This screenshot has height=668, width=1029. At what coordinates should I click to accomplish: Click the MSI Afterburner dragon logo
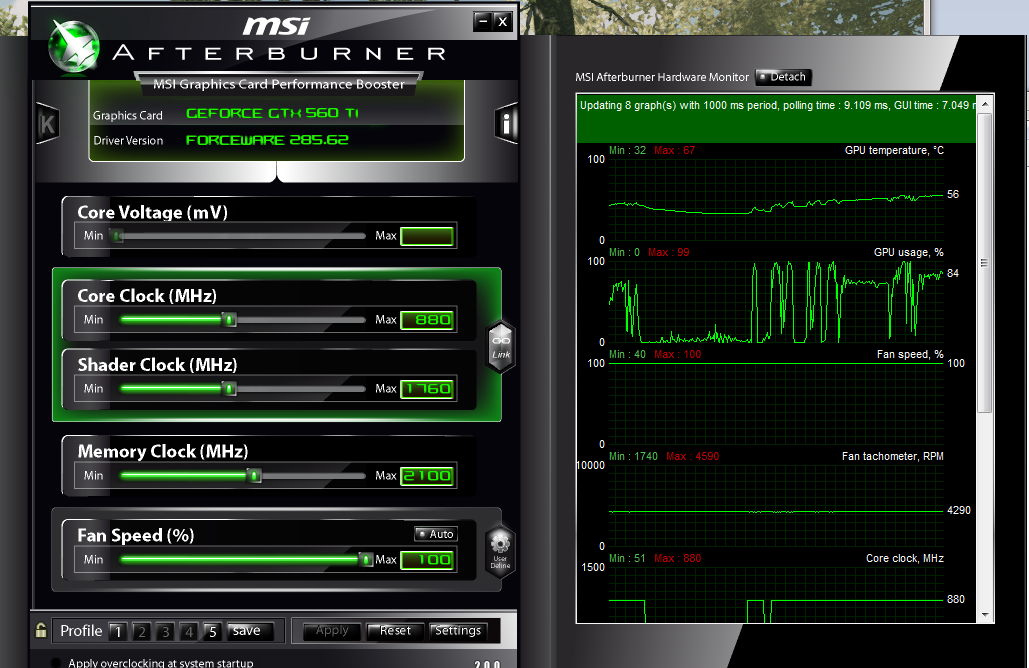[x=74, y=46]
